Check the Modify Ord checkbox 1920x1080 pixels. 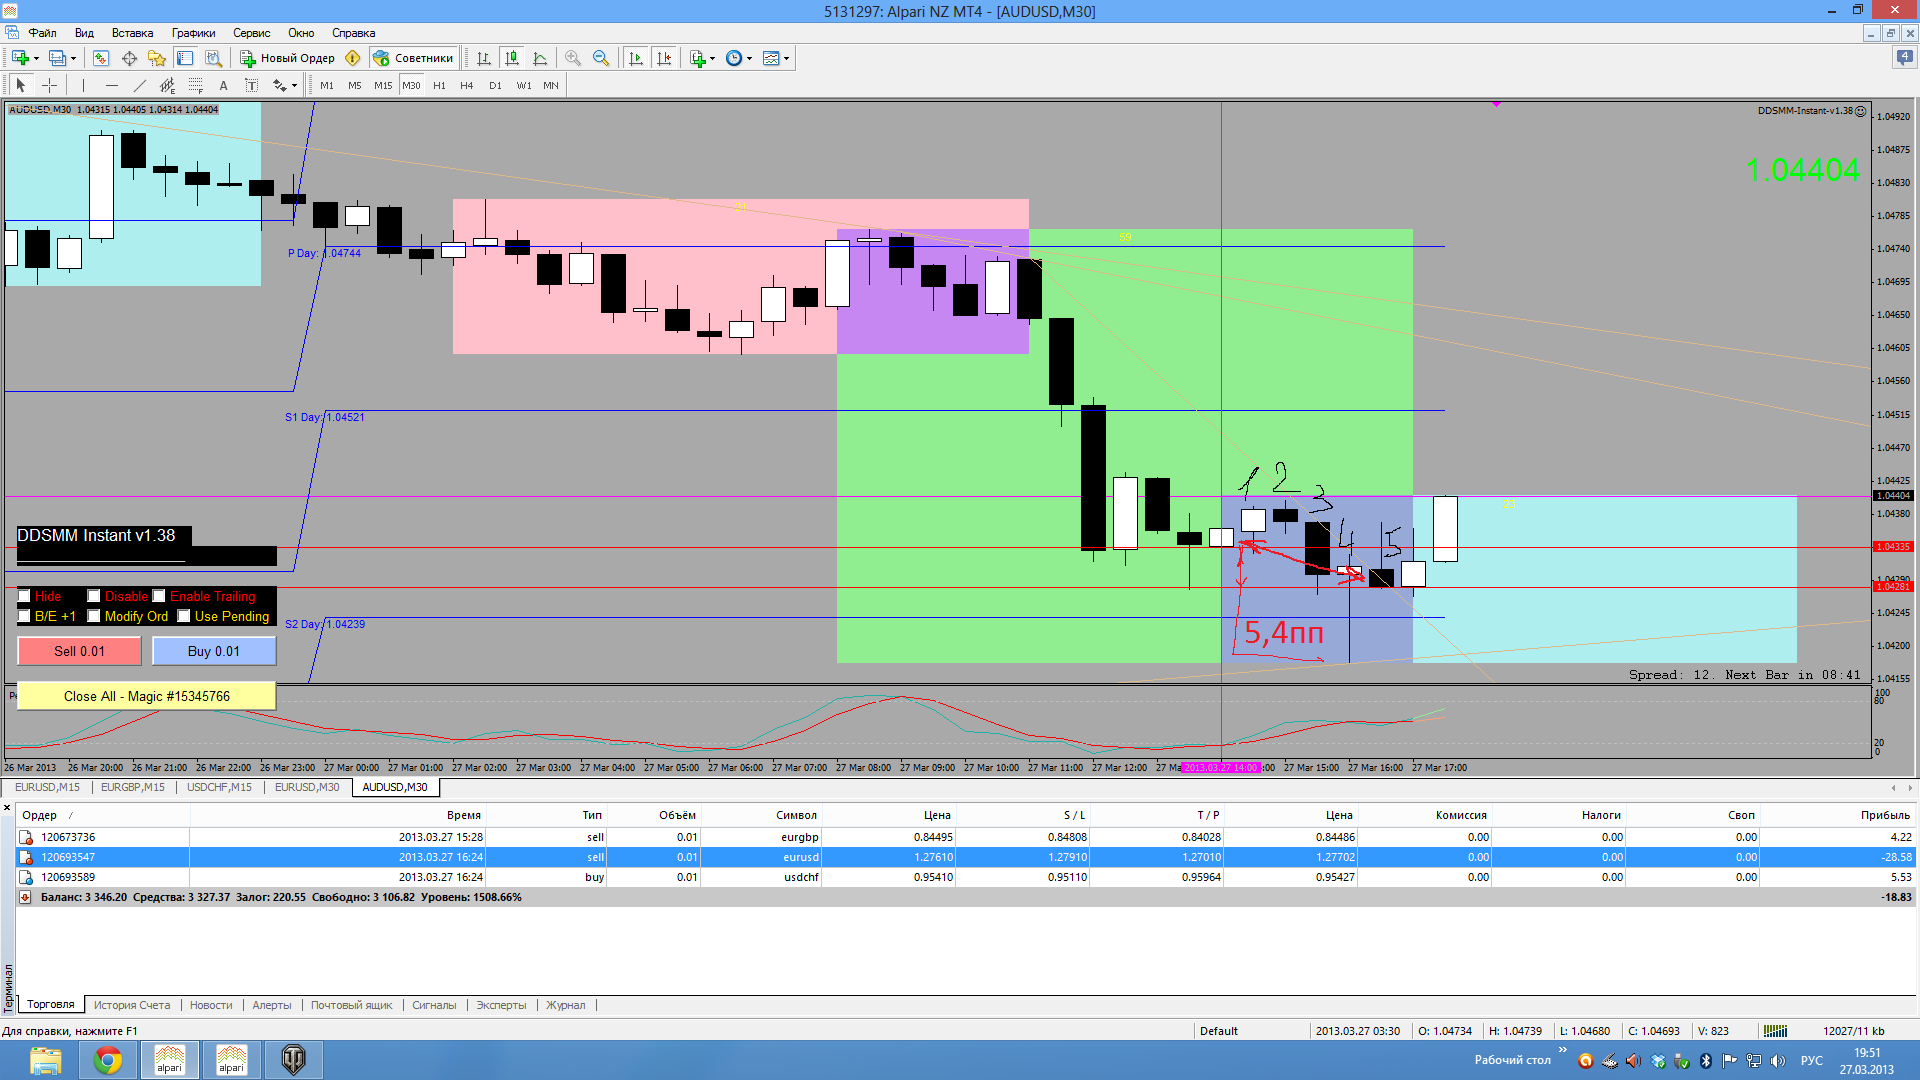coord(94,616)
